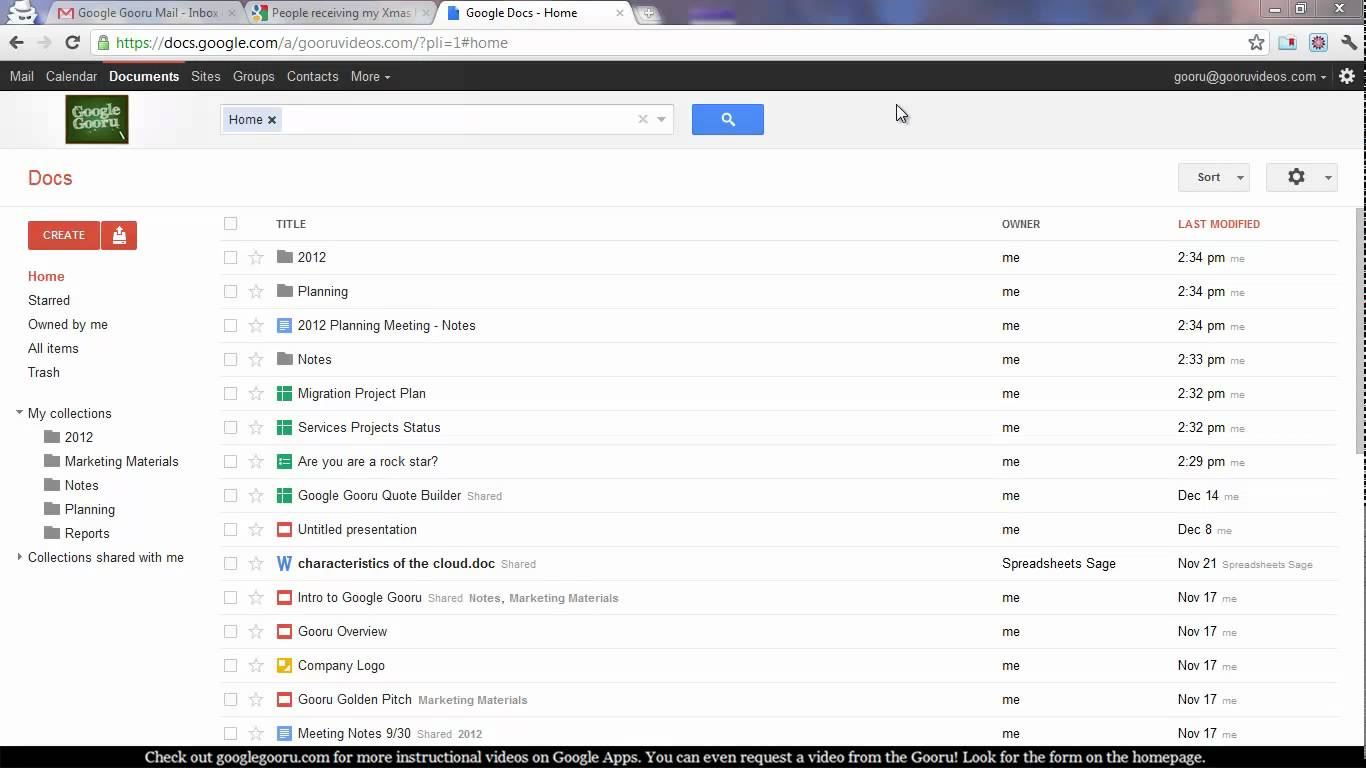The height and width of the screenshot is (768, 1366).
Task: Remove the Home filter chip from search
Action: [271, 120]
